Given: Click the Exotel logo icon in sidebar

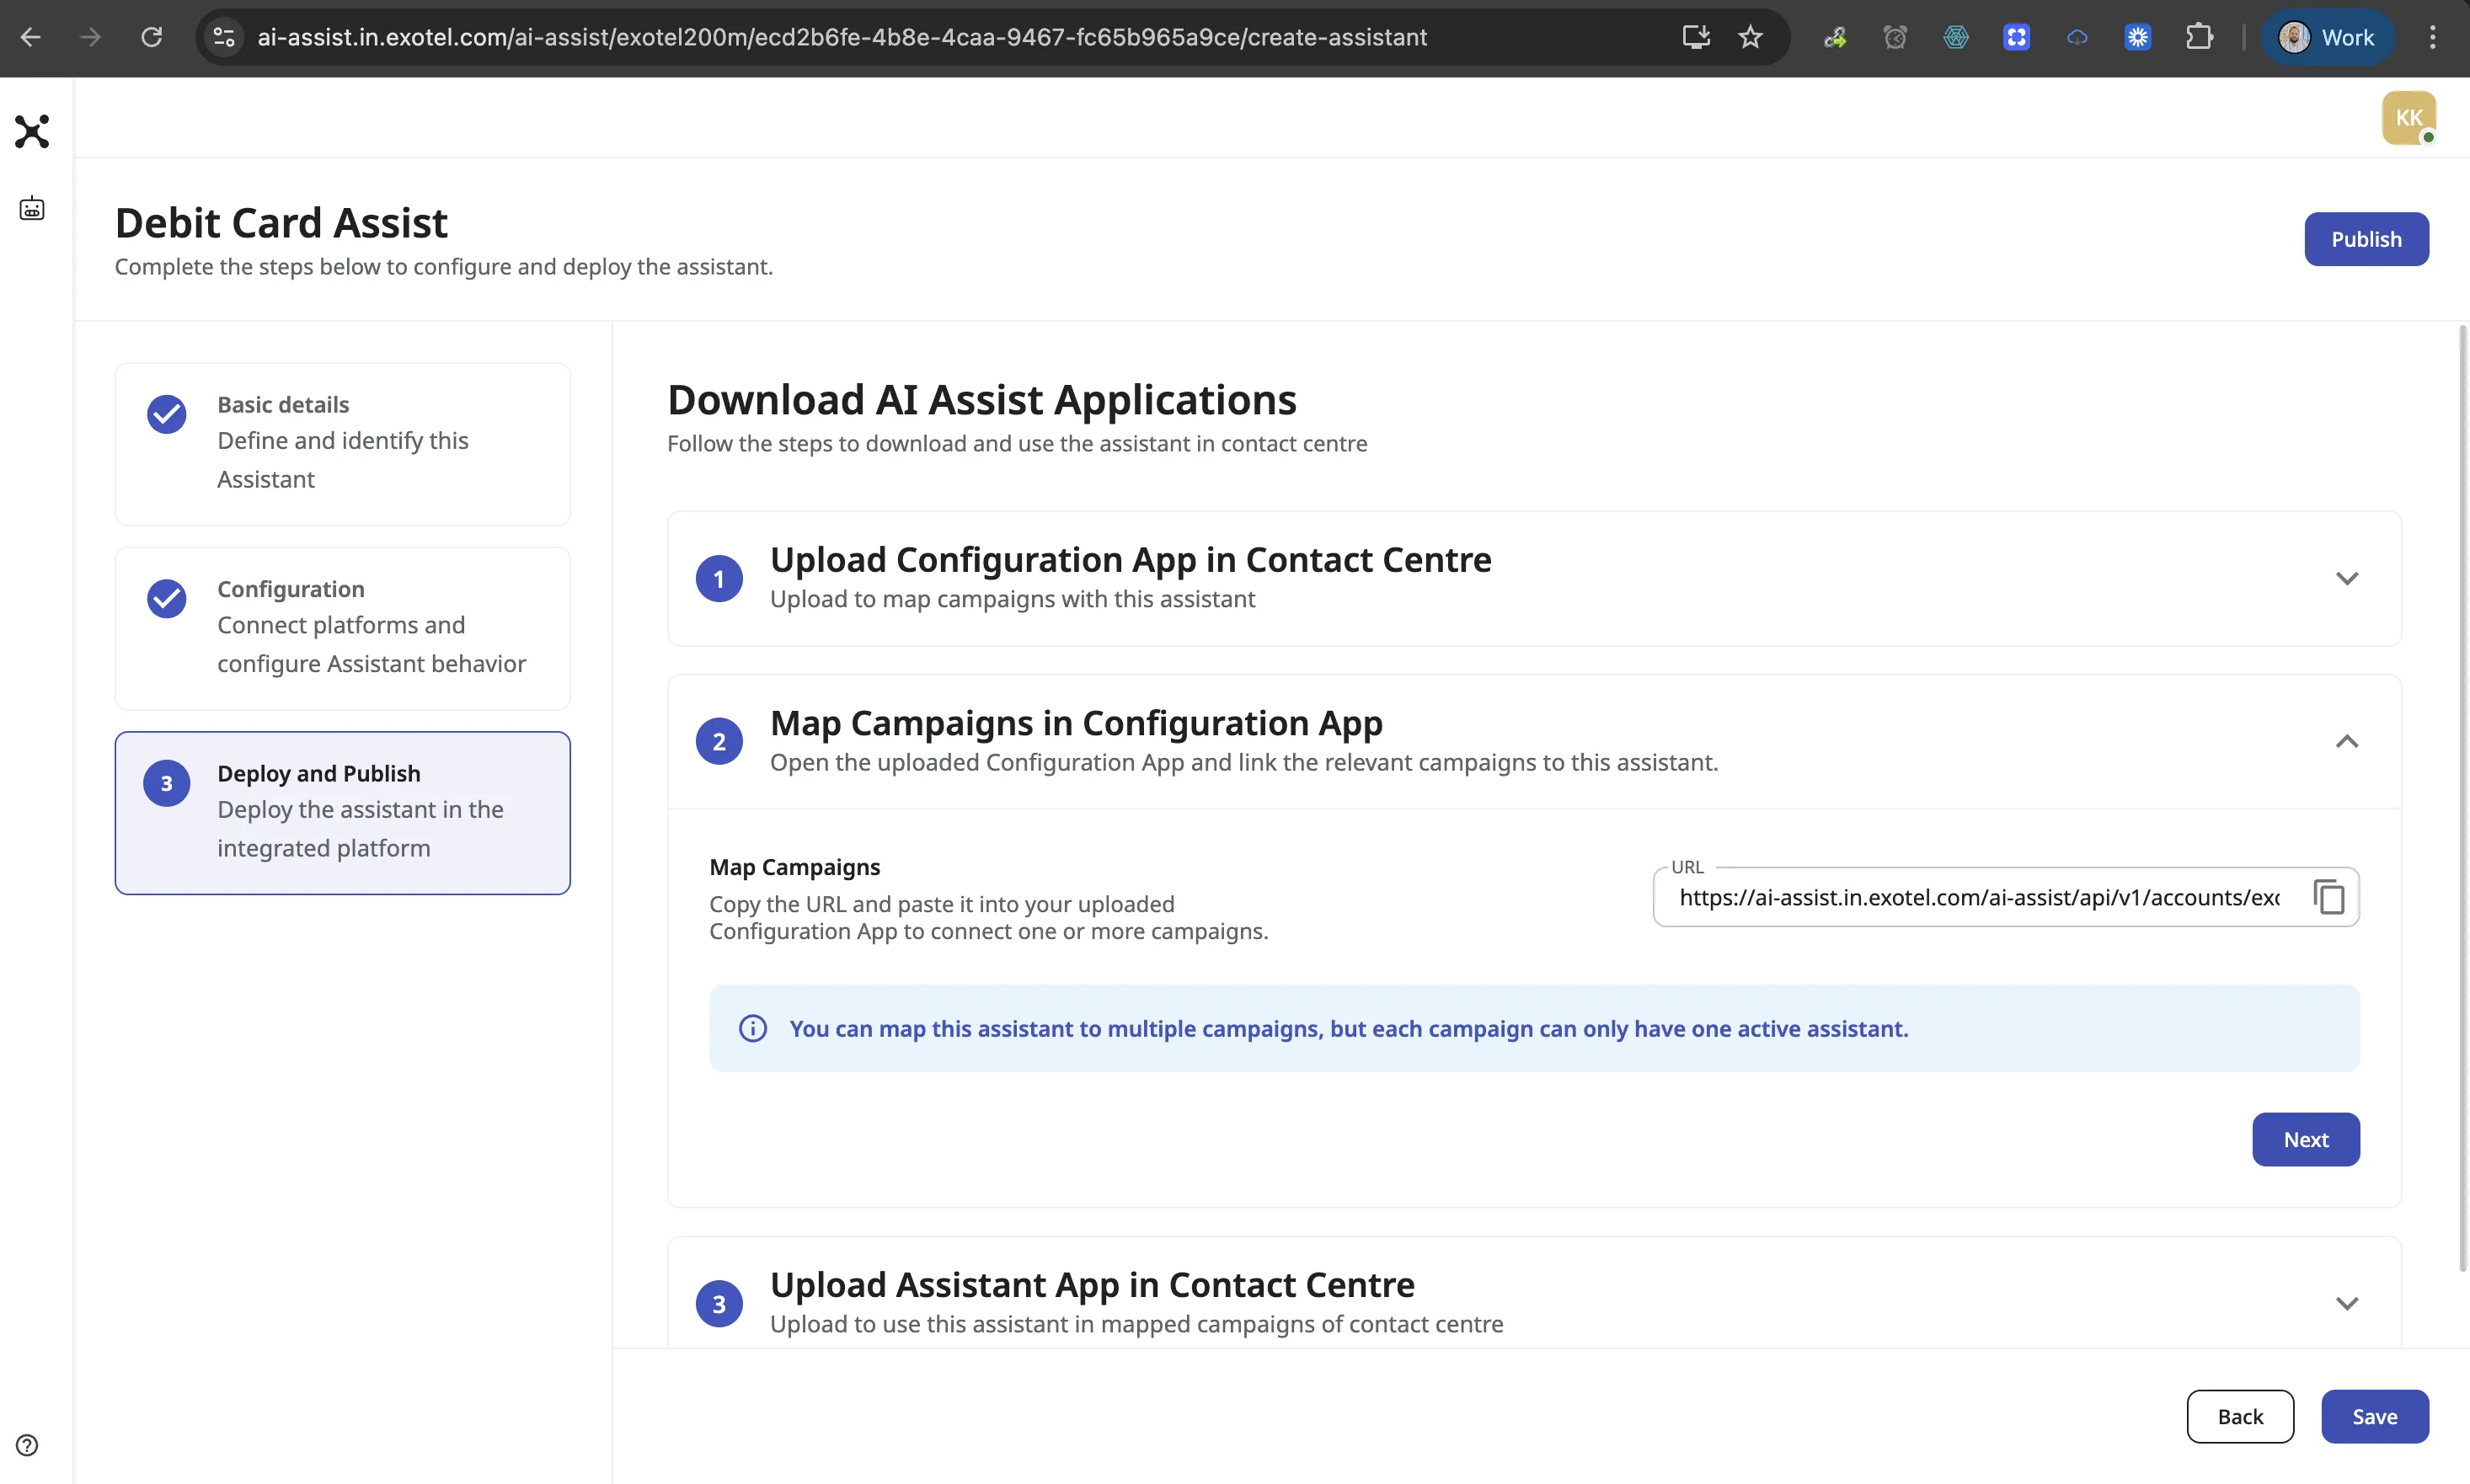Looking at the screenshot, I should pyautogui.click(x=32, y=131).
